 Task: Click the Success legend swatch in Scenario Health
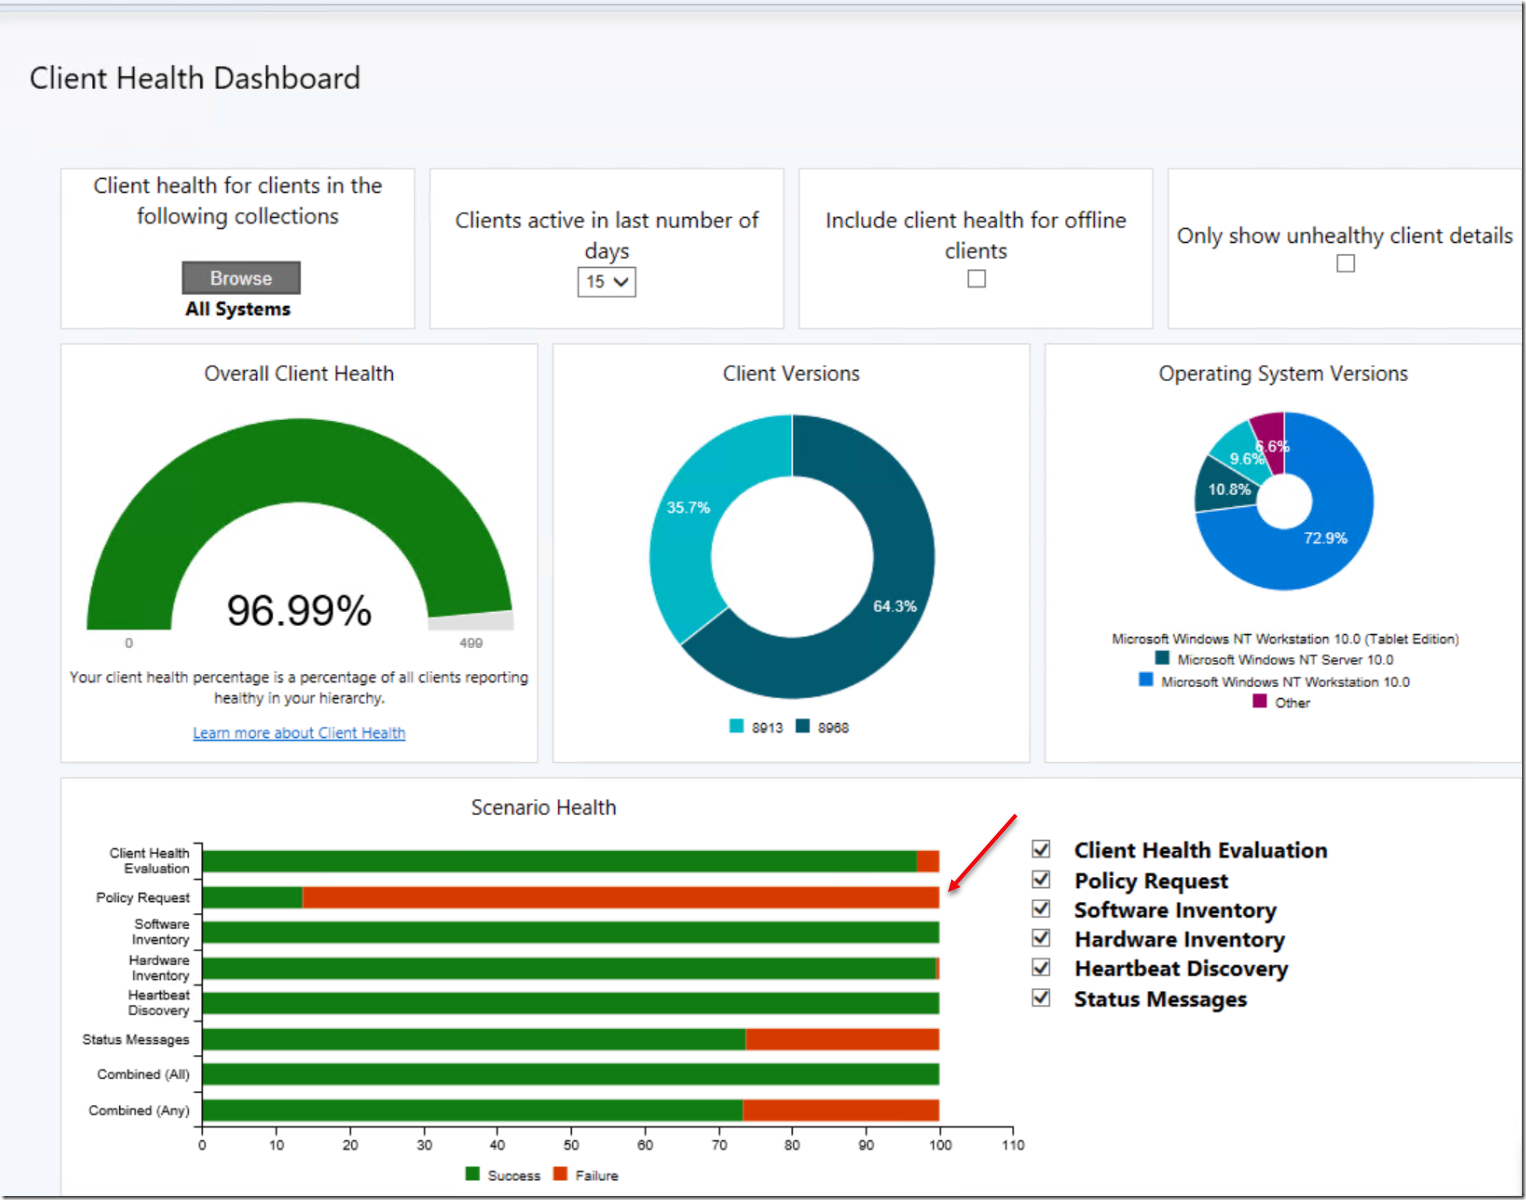(473, 1174)
